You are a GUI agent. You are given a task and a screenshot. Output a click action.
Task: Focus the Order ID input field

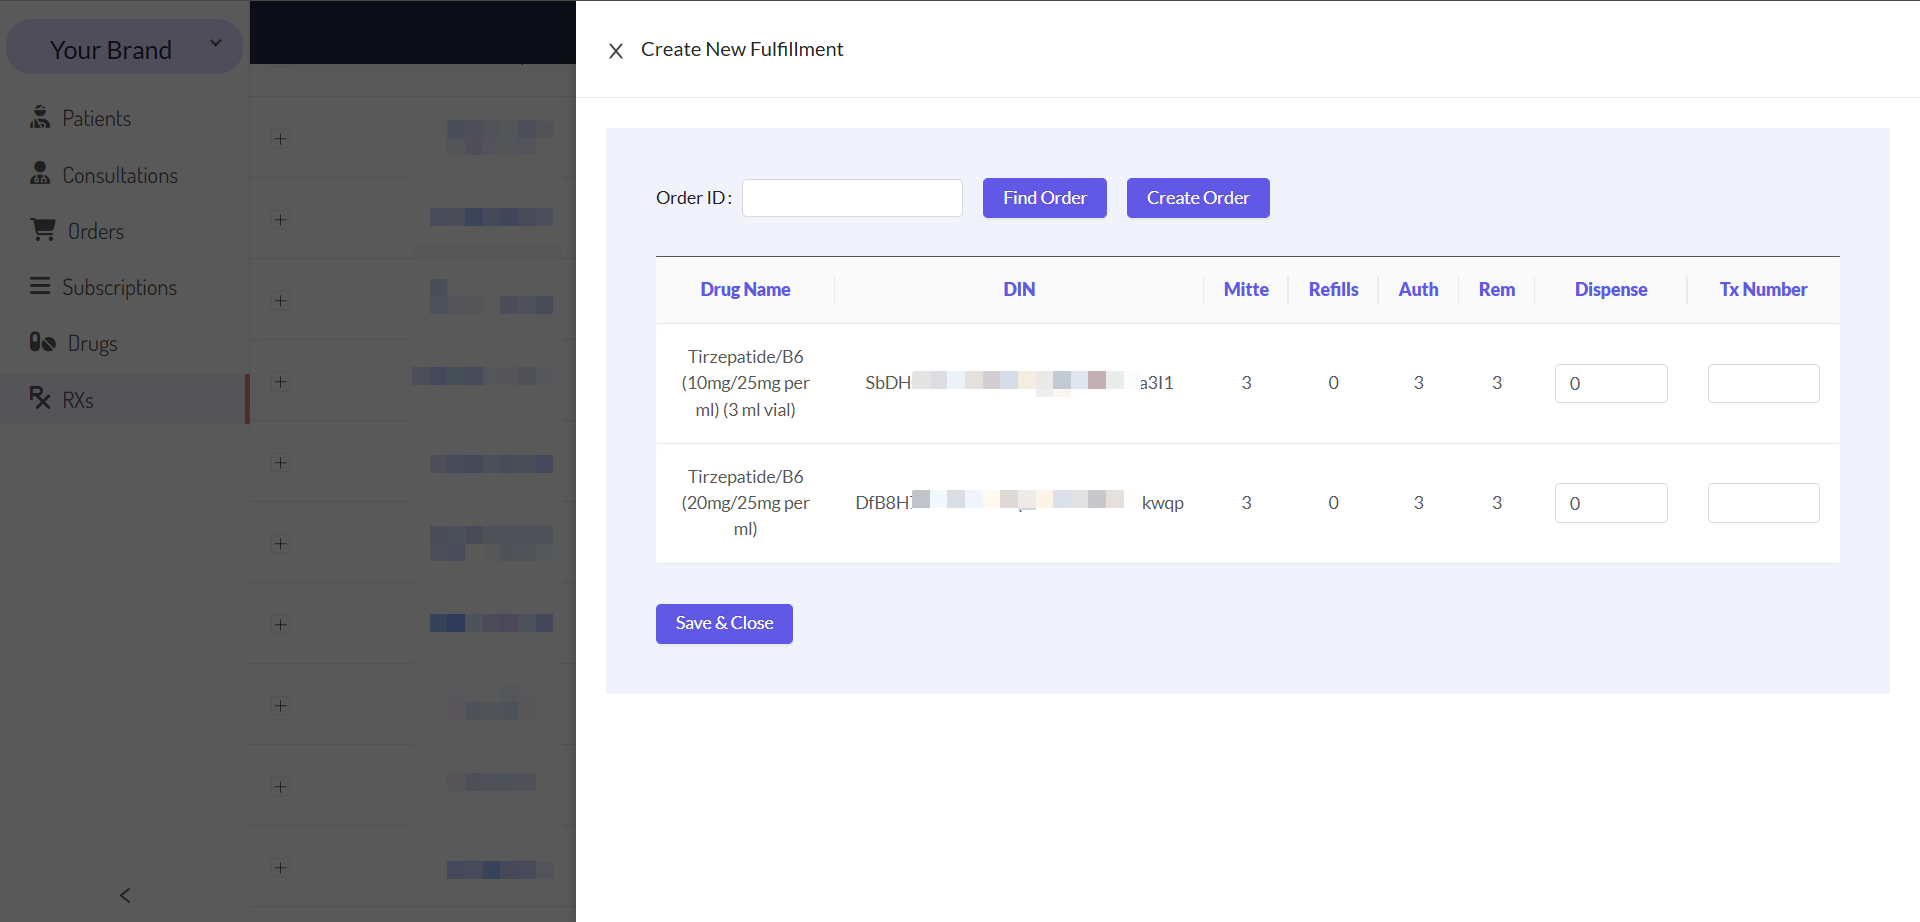pyautogui.click(x=852, y=198)
